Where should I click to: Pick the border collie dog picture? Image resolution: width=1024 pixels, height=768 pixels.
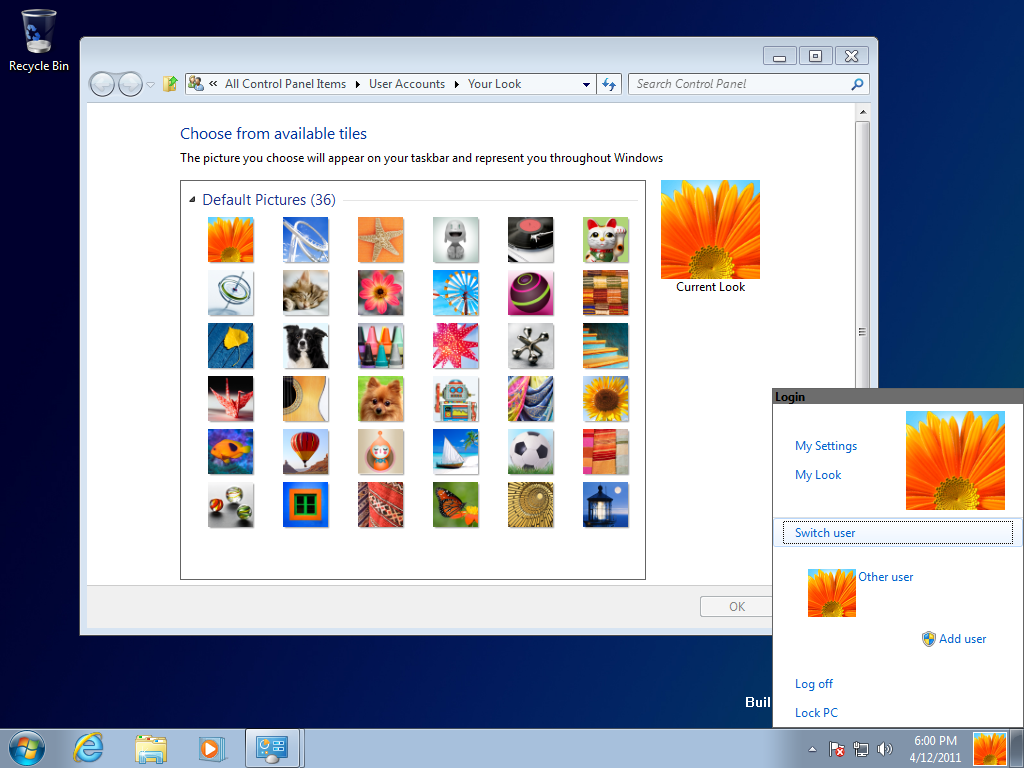(305, 346)
